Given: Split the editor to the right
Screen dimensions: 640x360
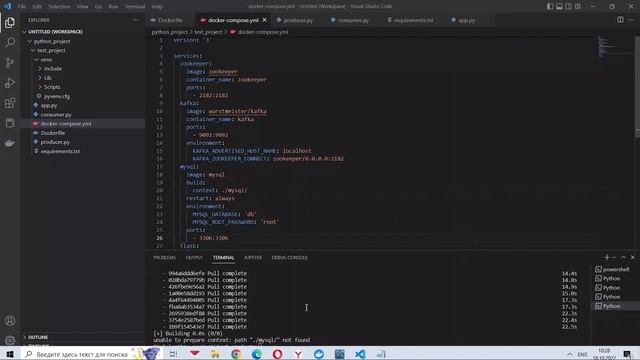Looking at the screenshot, I should click(x=620, y=20).
